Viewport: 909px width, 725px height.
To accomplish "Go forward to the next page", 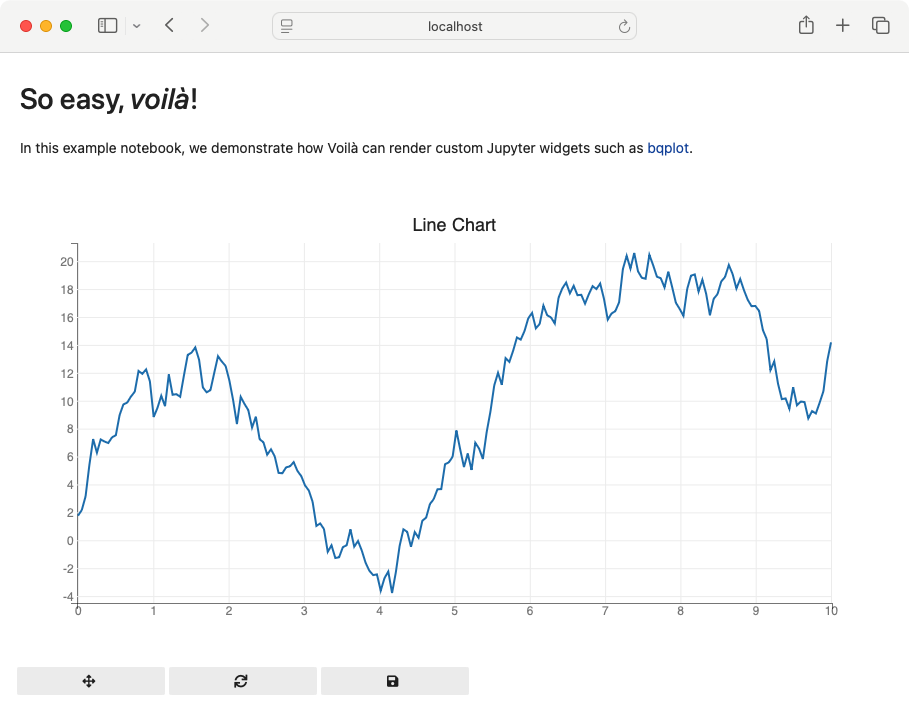I will point(205,26).
